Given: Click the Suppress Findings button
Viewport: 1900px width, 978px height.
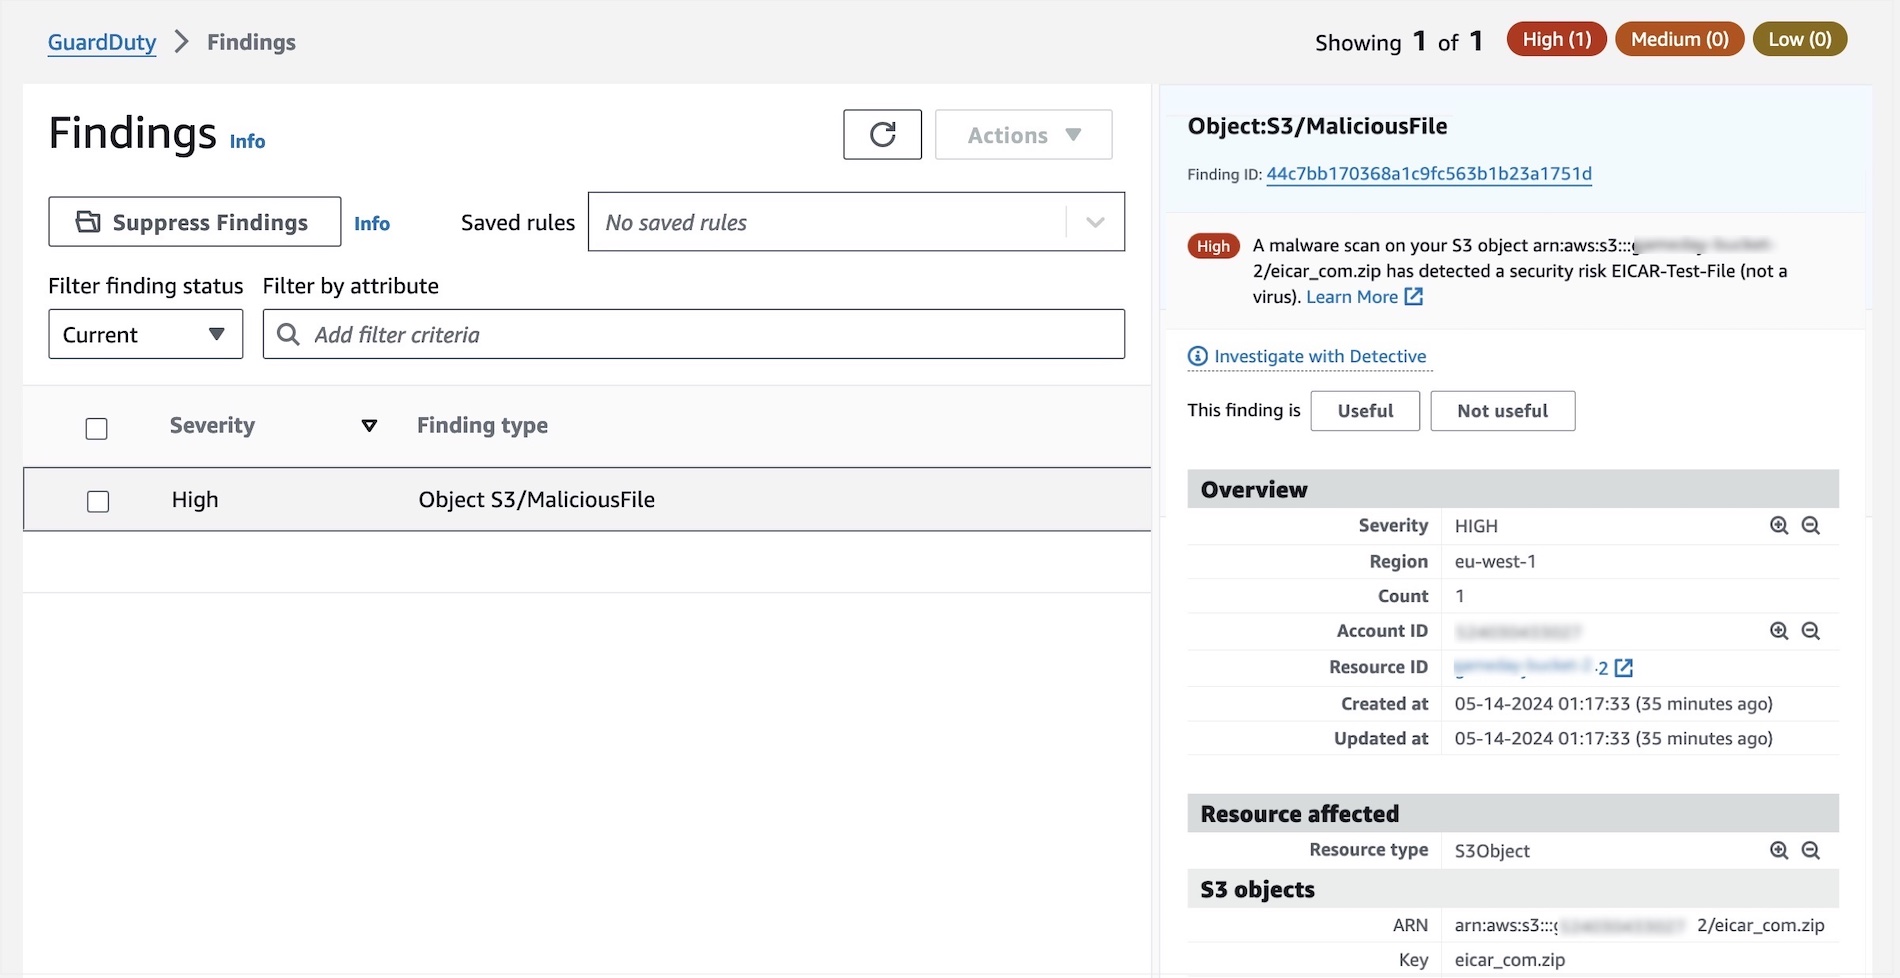Looking at the screenshot, I should (194, 222).
